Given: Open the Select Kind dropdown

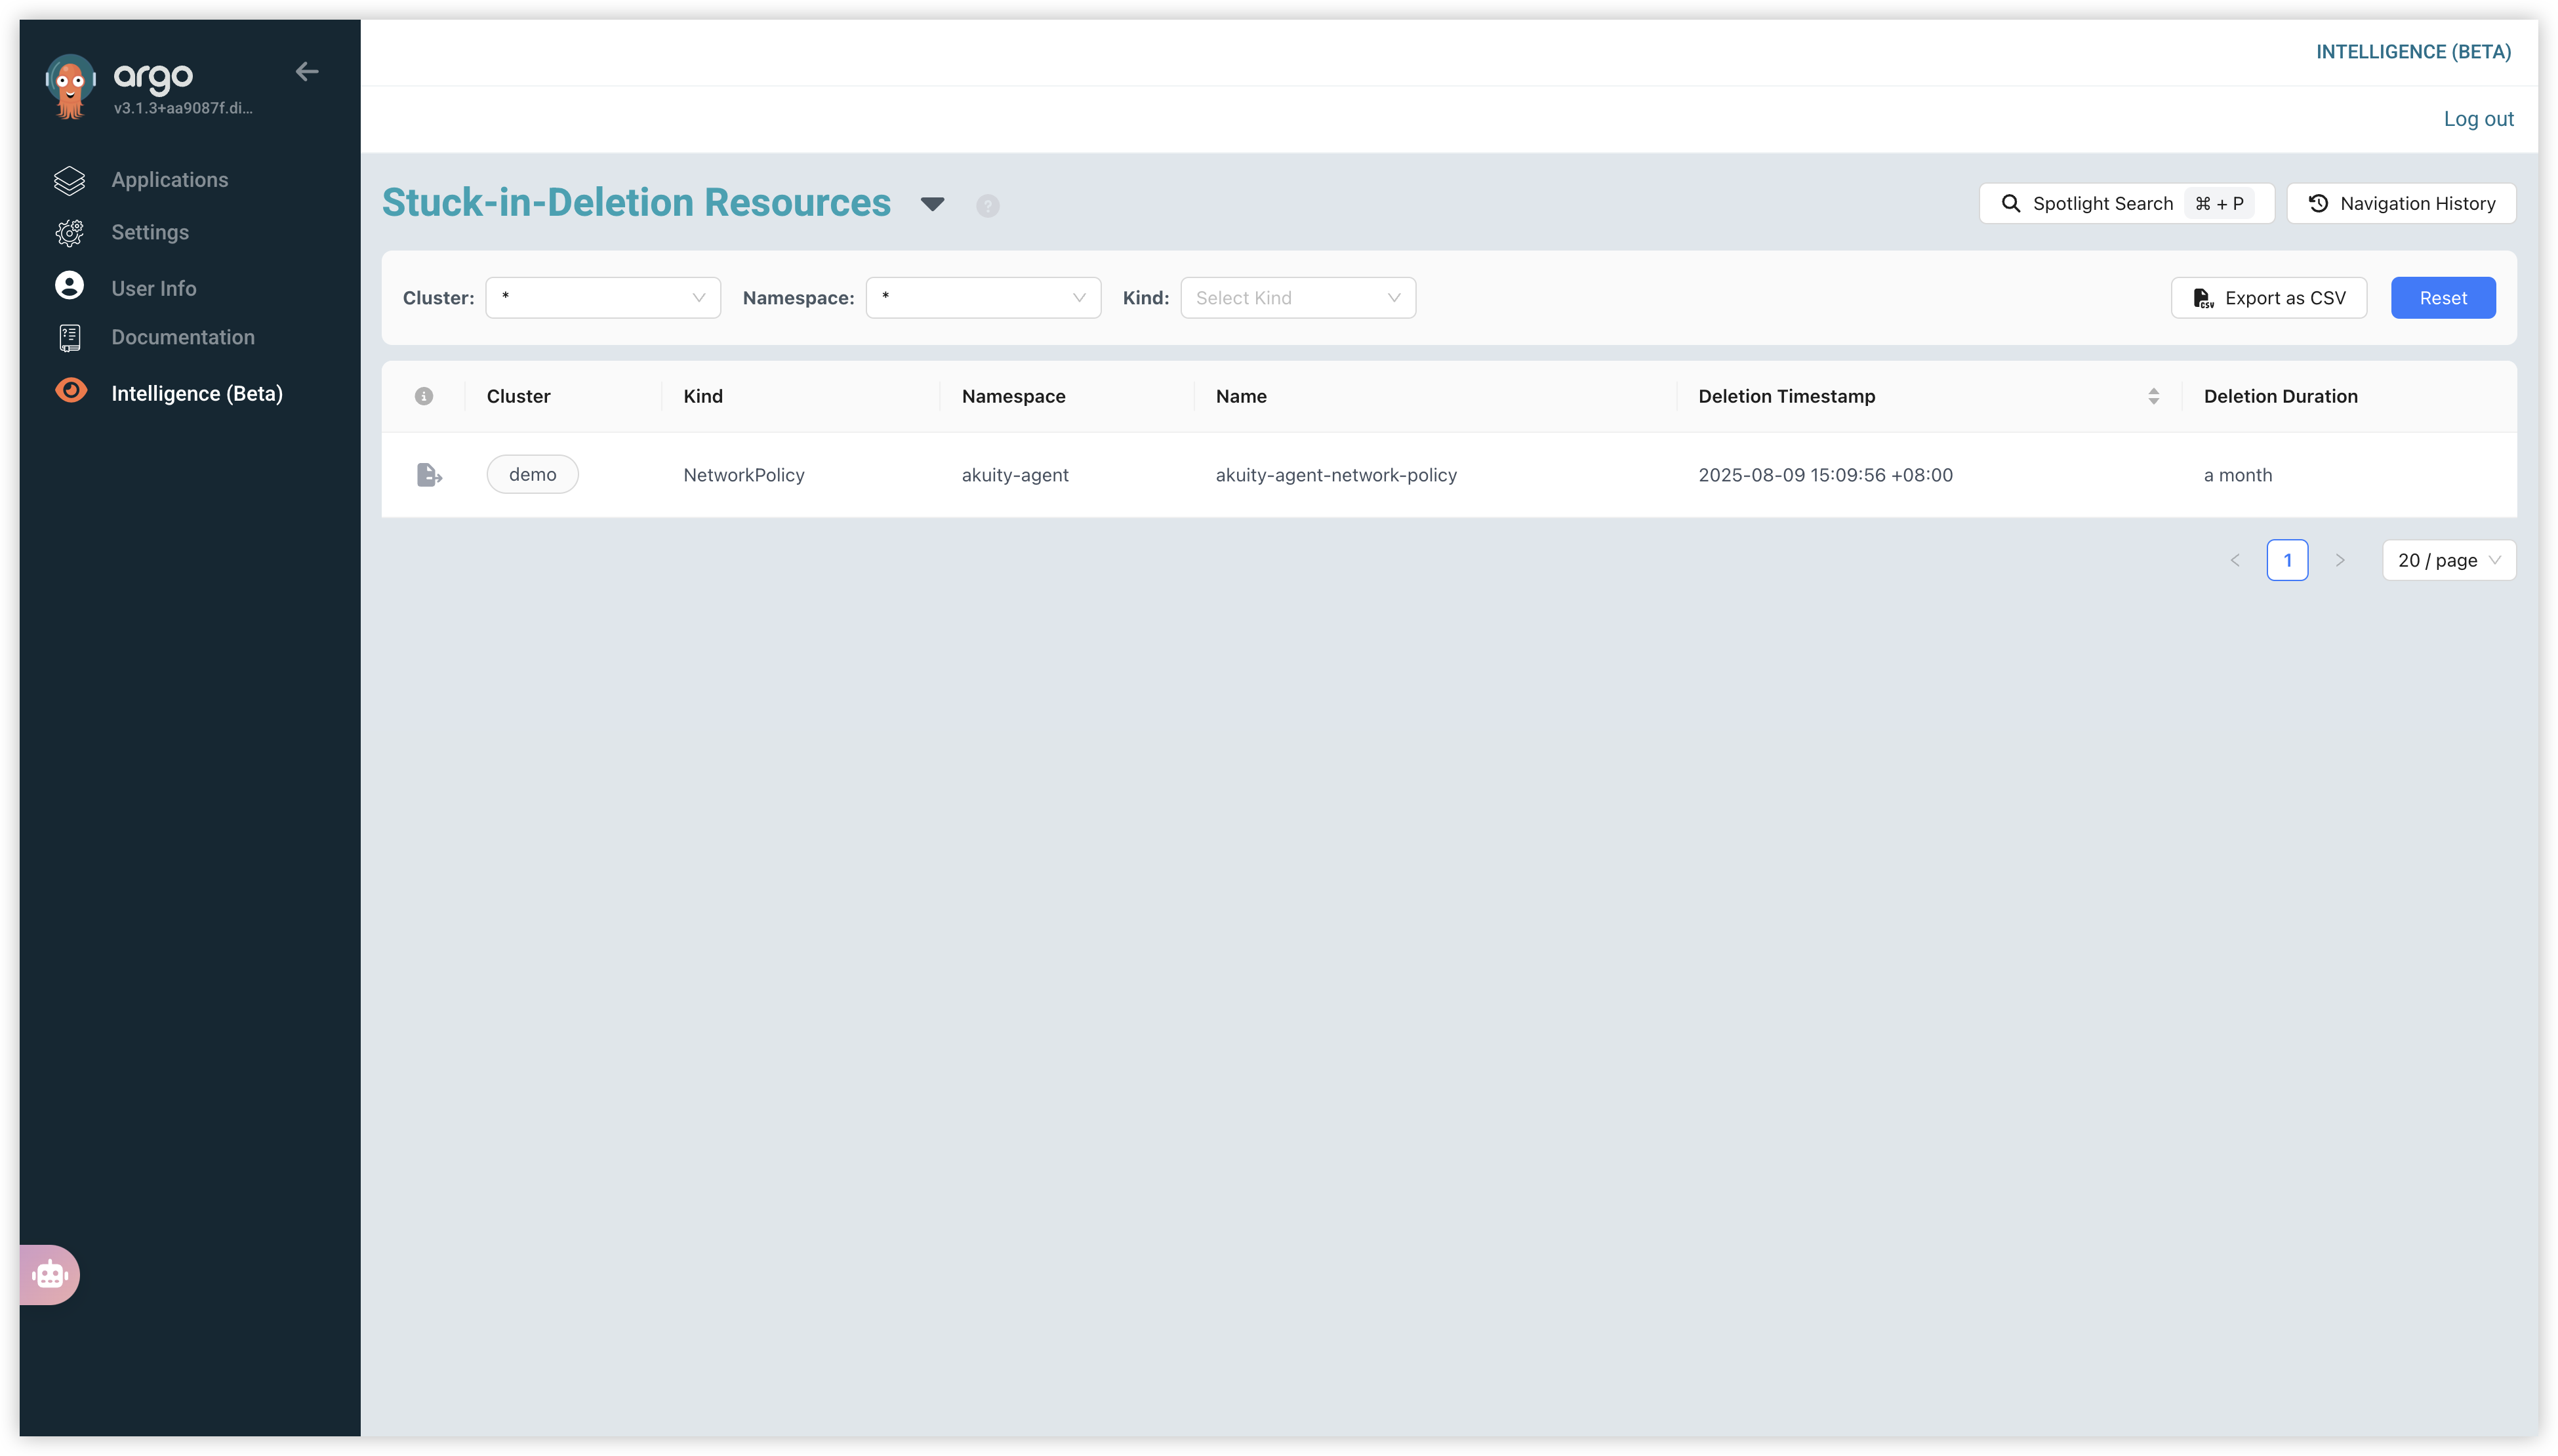Looking at the screenshot, I should pyautogui.click(x=1297, y=298).
